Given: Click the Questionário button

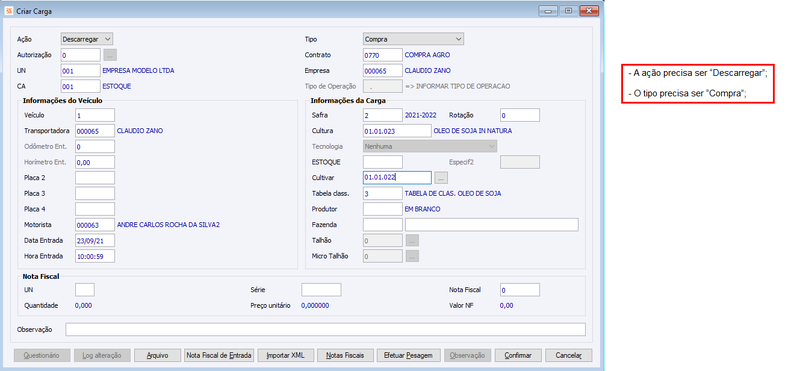Looking at the screenshot, I should point(41,355).
